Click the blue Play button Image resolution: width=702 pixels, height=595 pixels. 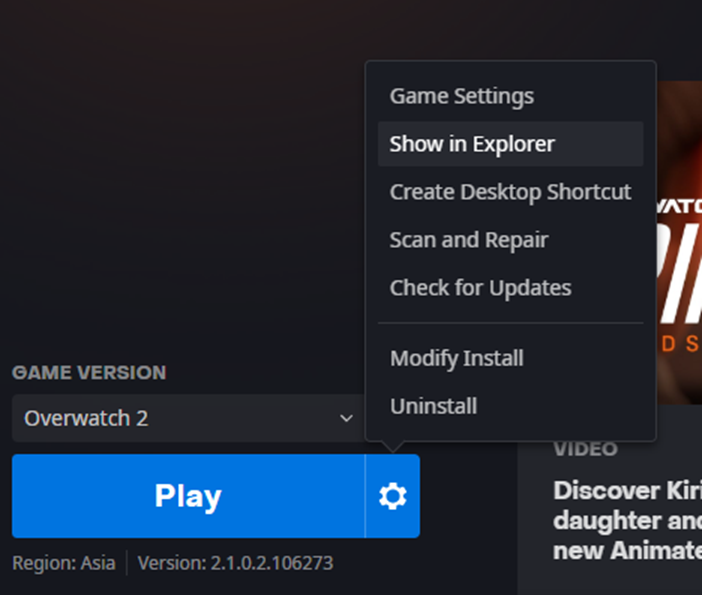[188, 496]
